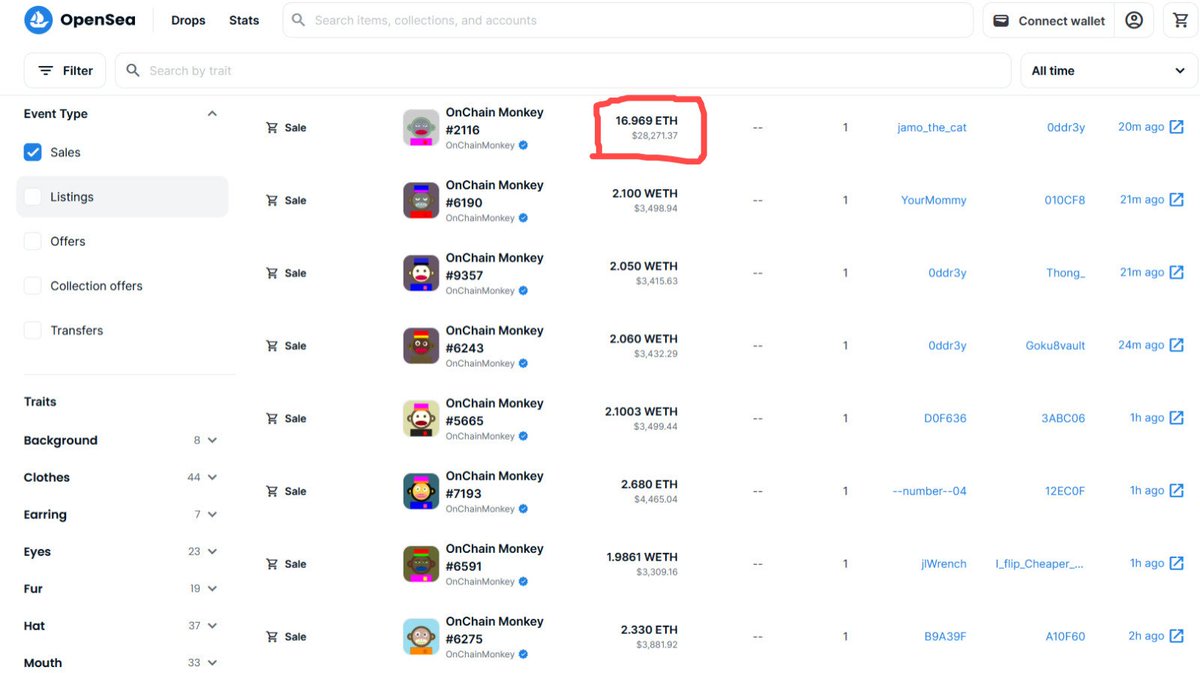Uncheck the Sales event checkbox

point(33,152)
